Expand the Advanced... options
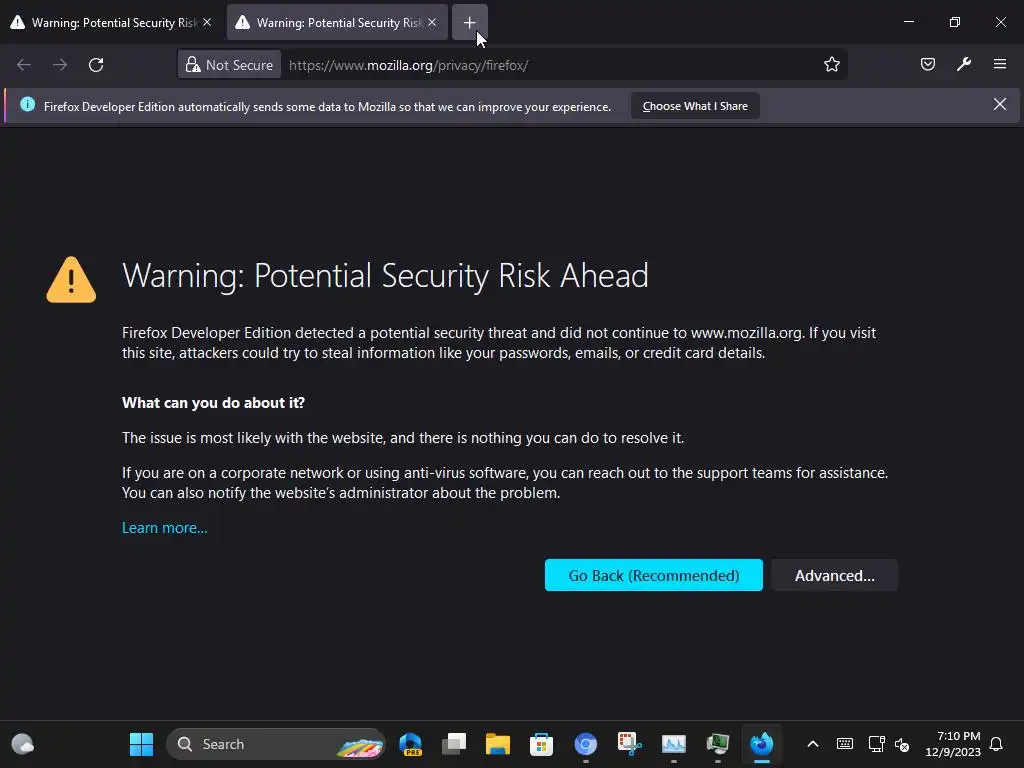 [x=834, y=575]
